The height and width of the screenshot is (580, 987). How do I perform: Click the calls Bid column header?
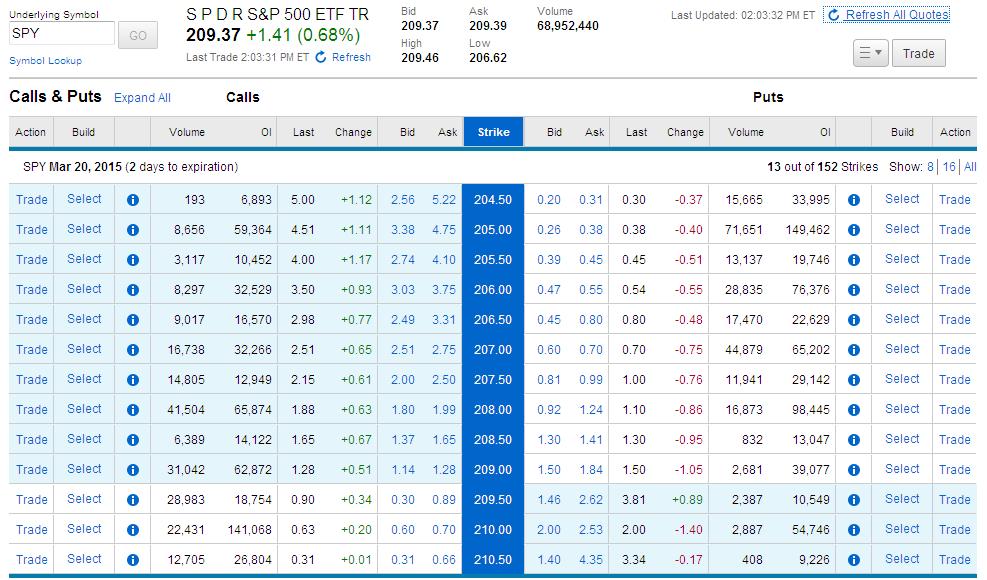(407, 132)
